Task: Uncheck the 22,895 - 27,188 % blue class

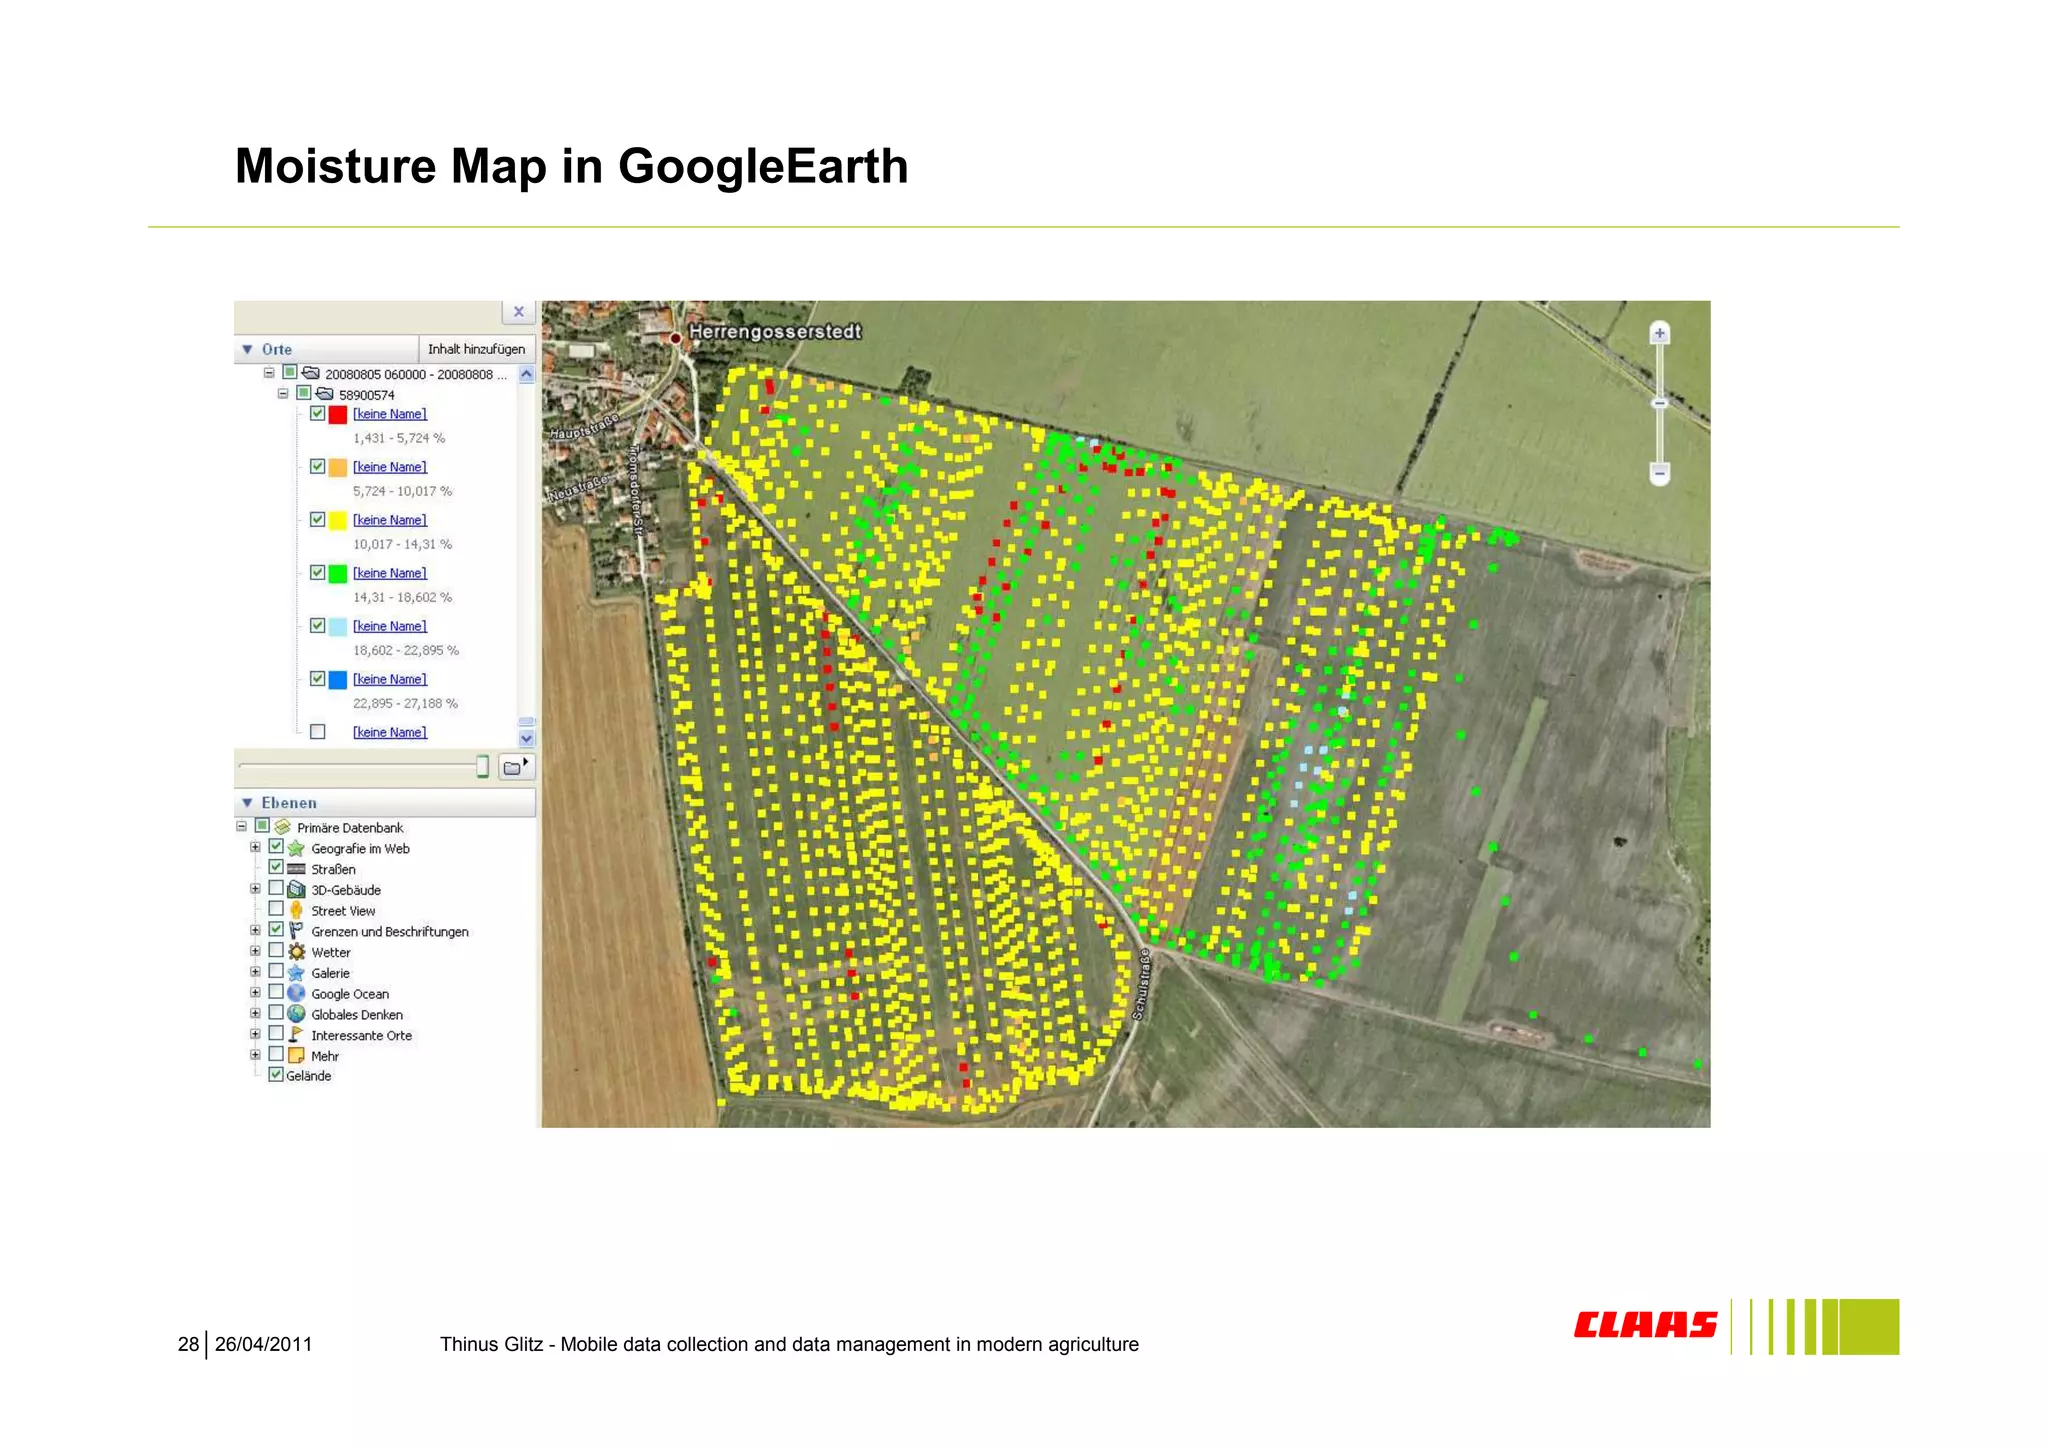Action: (x=317, y=678)
